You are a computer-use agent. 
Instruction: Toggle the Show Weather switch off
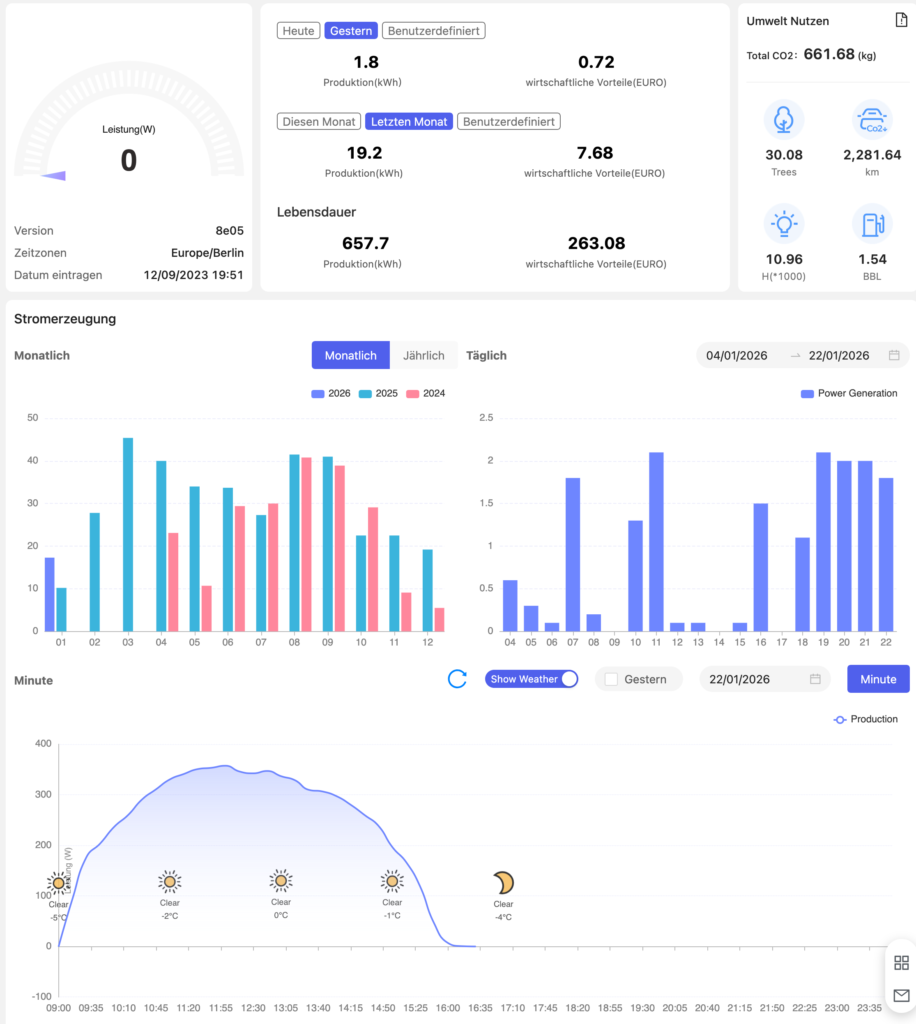tap(532, 679)
